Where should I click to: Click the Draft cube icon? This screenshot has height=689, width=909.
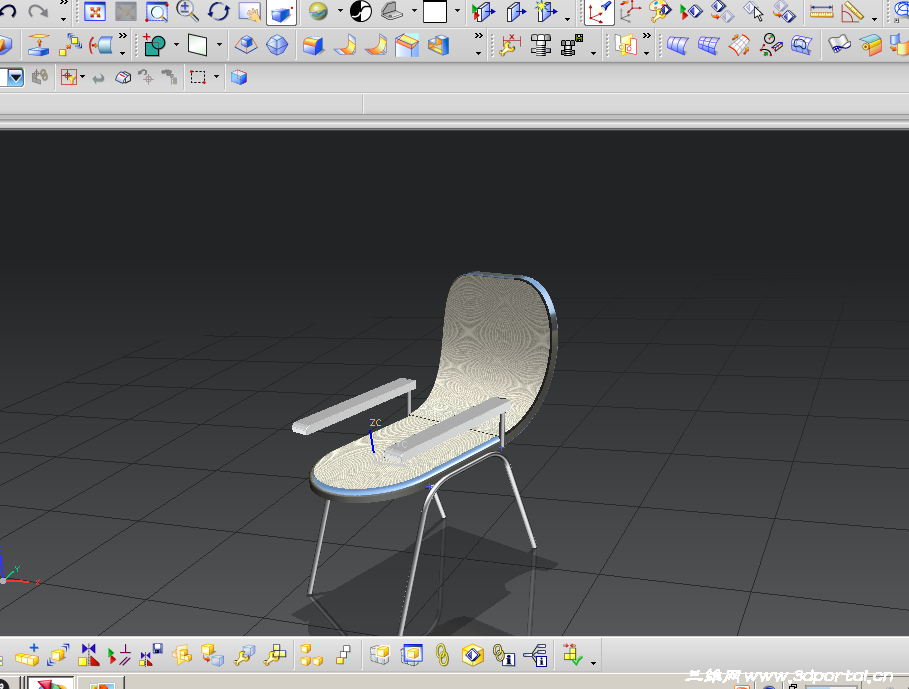point(246,45)
